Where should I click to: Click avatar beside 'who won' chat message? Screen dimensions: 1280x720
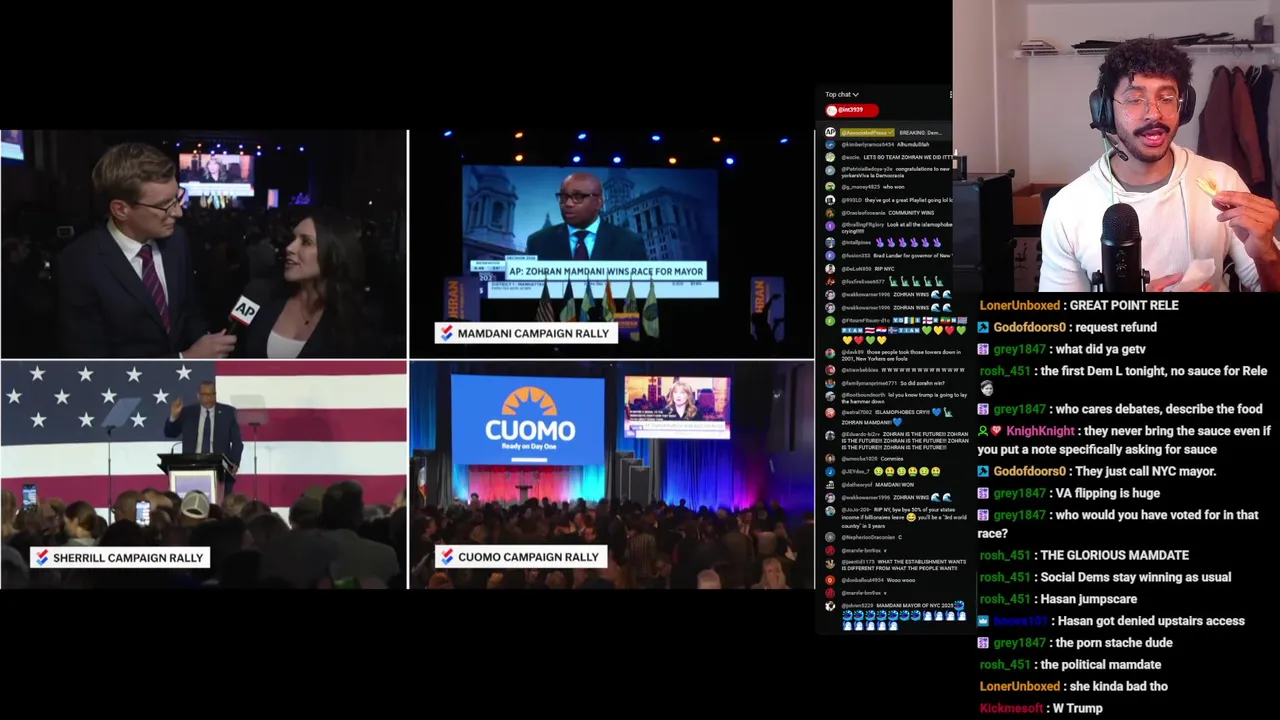pyautogui.click(x=830, y=186)
